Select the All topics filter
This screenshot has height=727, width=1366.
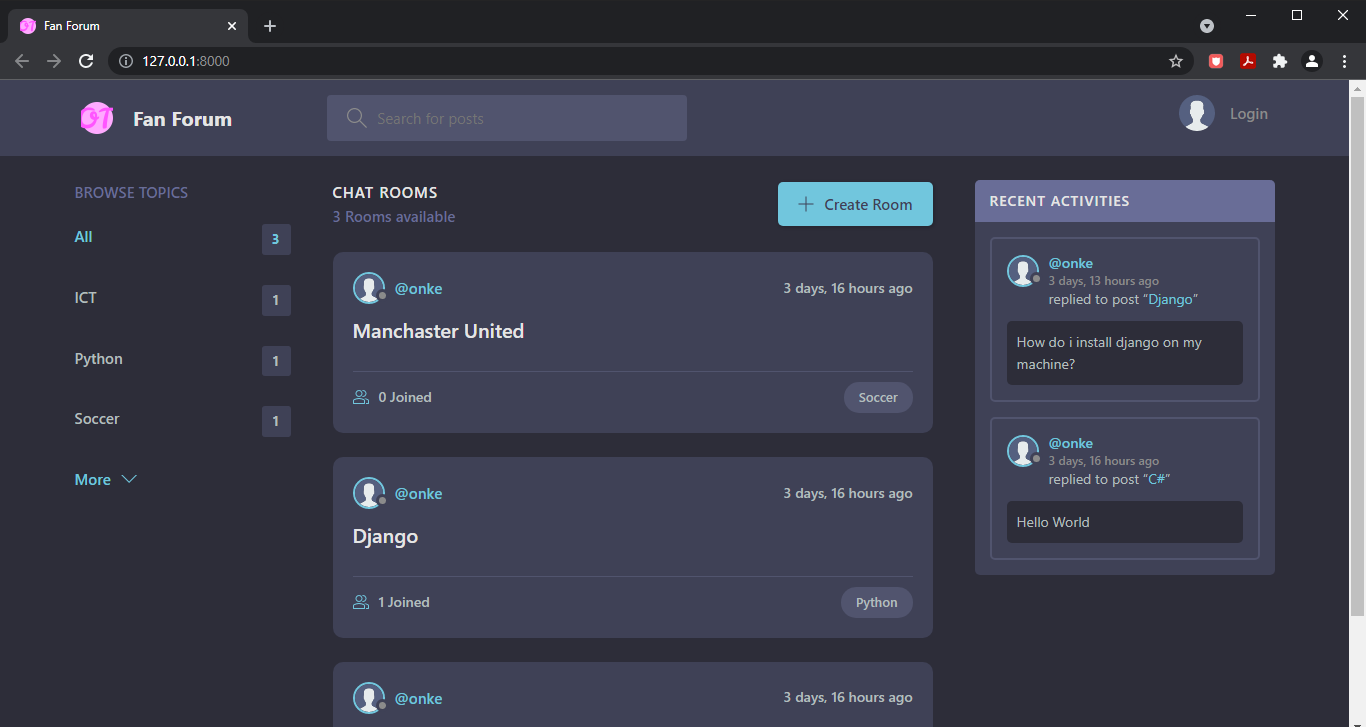pyautogui.click(x=83, y=237)
